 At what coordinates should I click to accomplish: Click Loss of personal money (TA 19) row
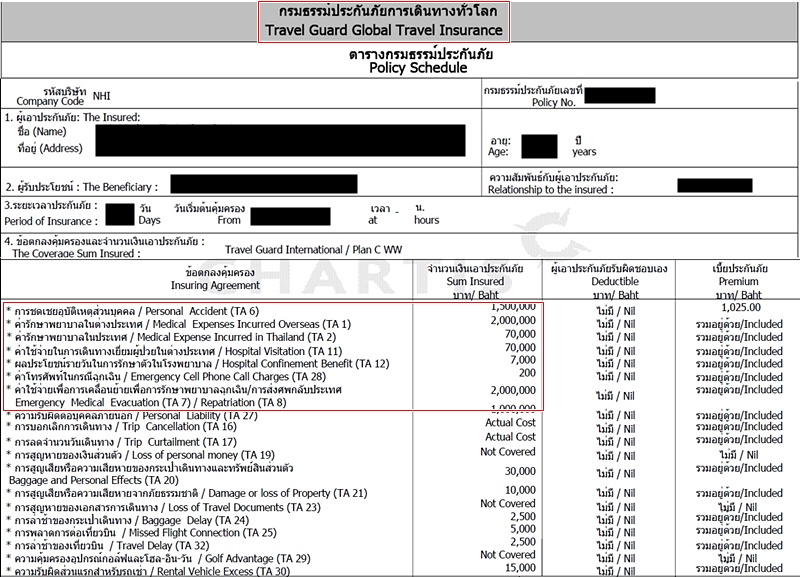(x=140, y=455)
